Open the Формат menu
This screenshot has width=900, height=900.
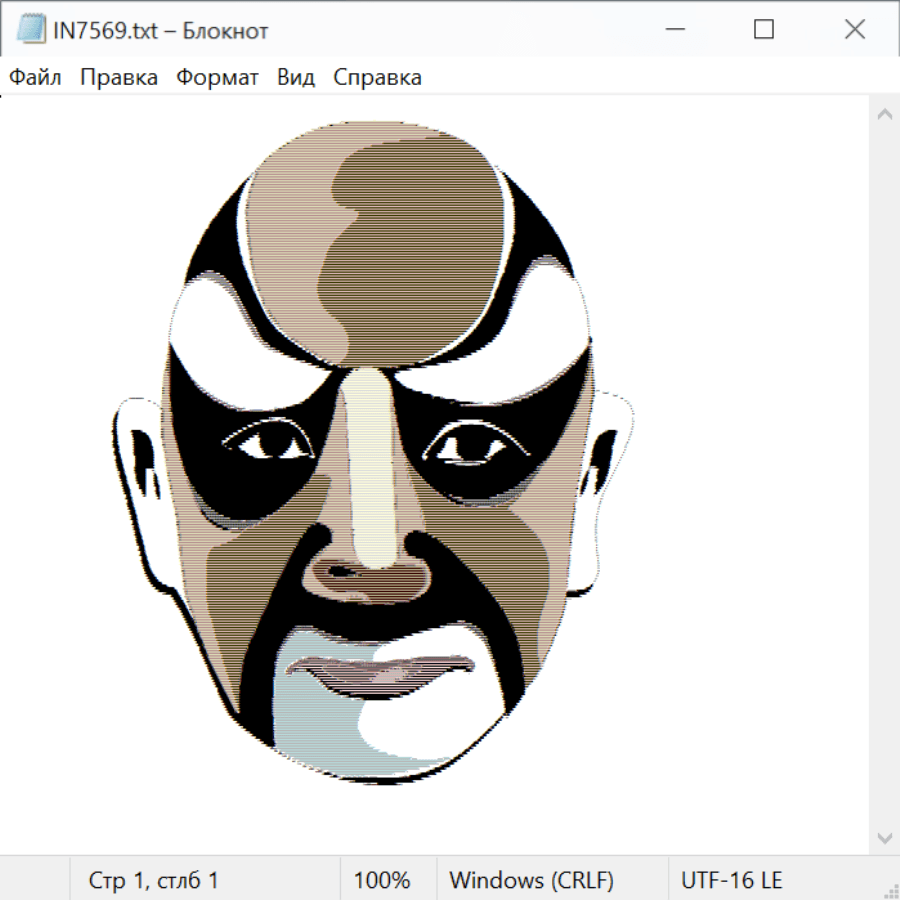217,77
